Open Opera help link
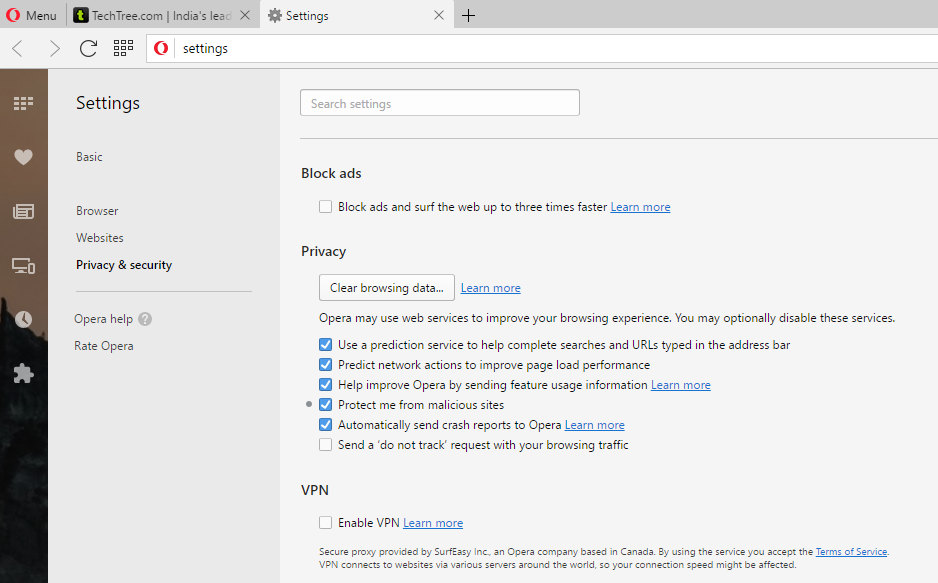The image size is (938, 583). pyautogui.click(x=103, y=319)
